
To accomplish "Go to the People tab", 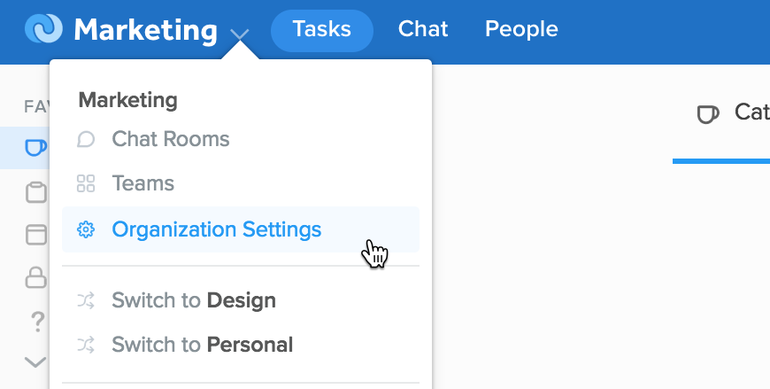I will tap(522, 29).
